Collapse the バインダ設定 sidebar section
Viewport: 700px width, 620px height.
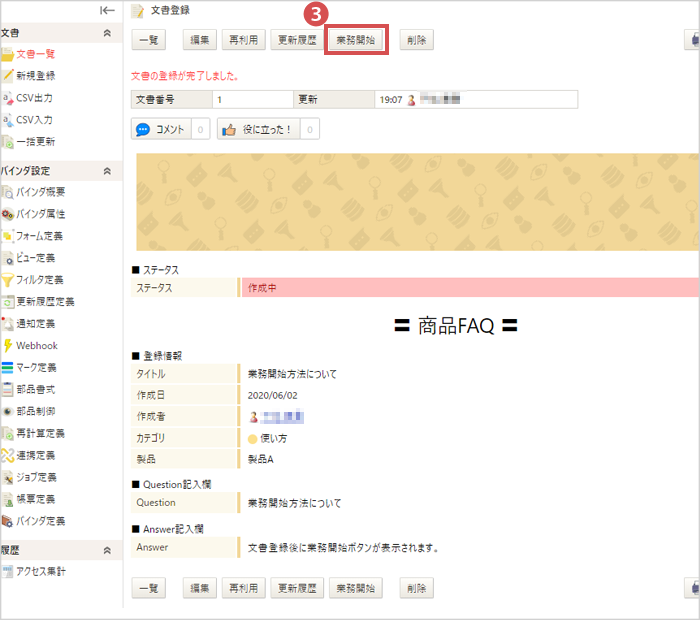(x=107, y=171)
